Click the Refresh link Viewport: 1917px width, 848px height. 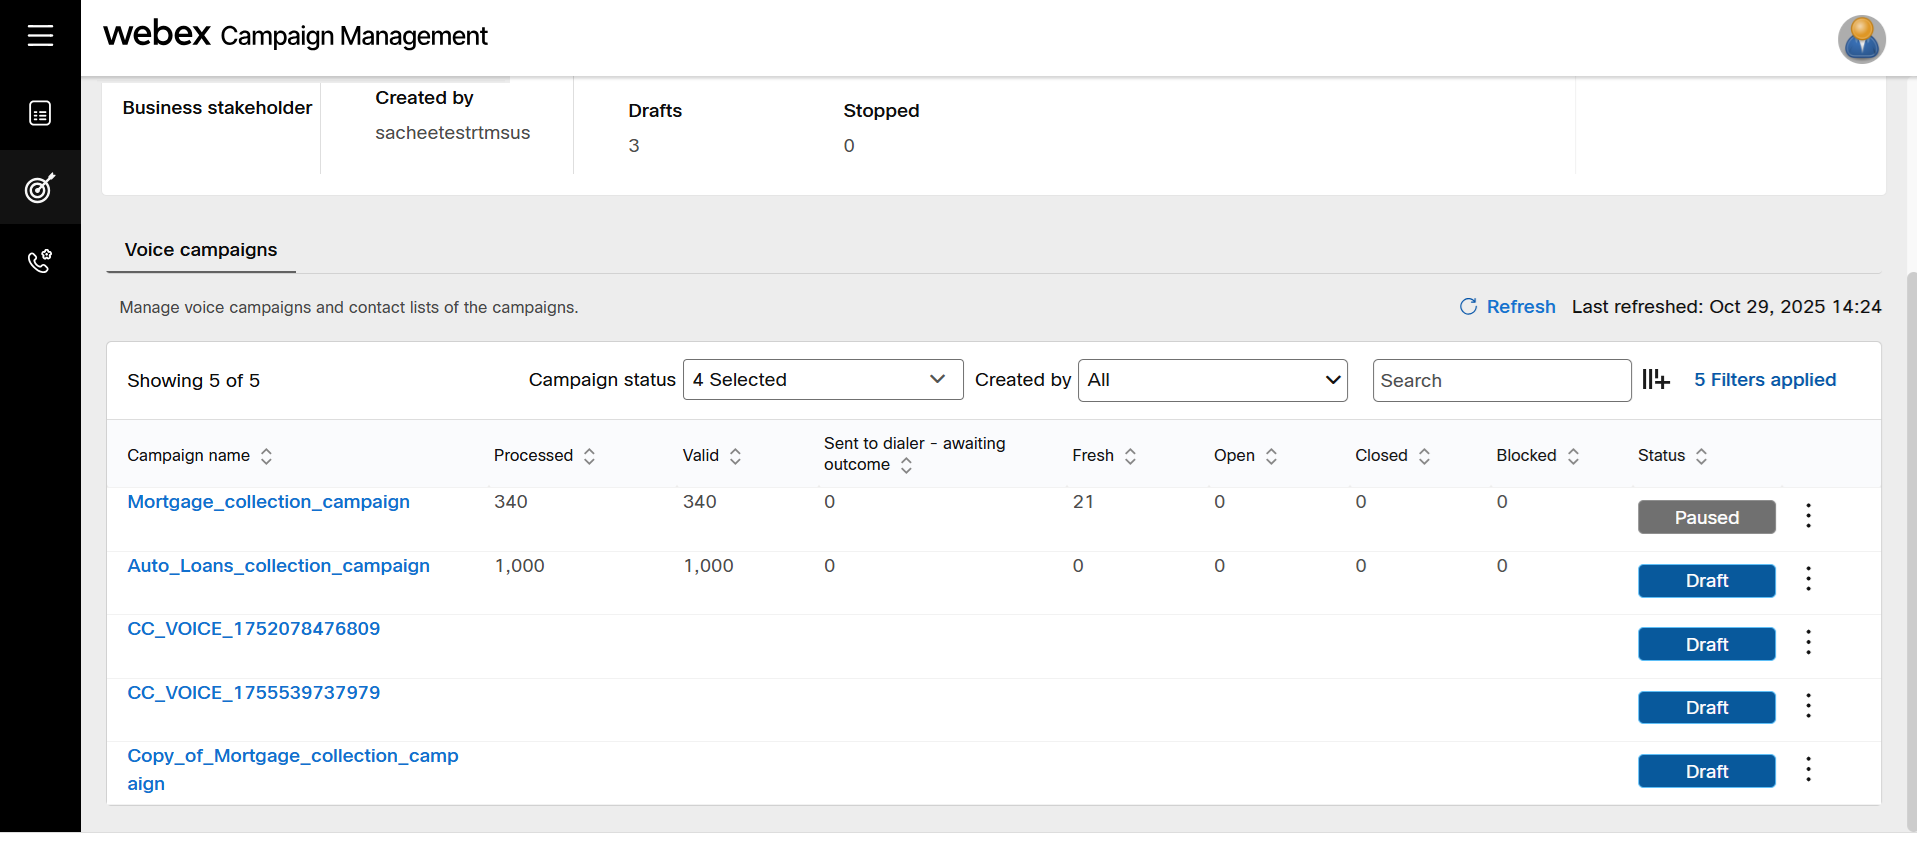pyautogui.click(x=1521, y=307)
